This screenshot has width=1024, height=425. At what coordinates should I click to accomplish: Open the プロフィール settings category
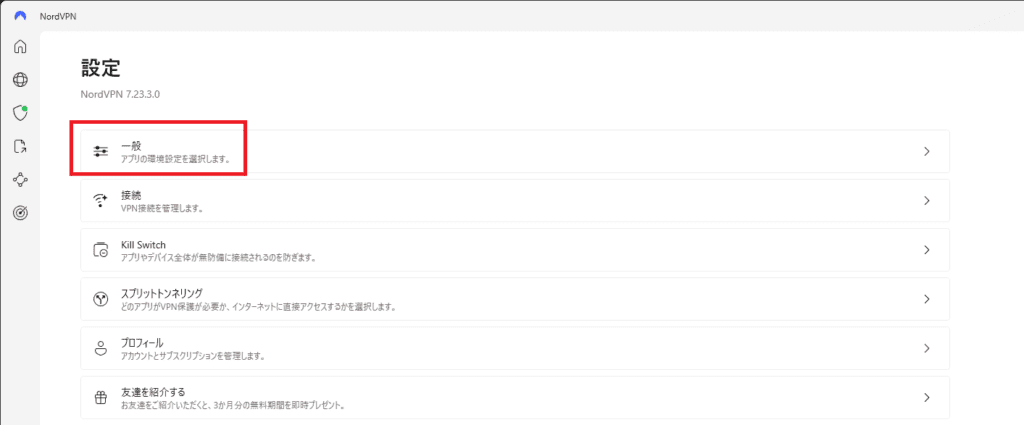click(x=515, y=348)
